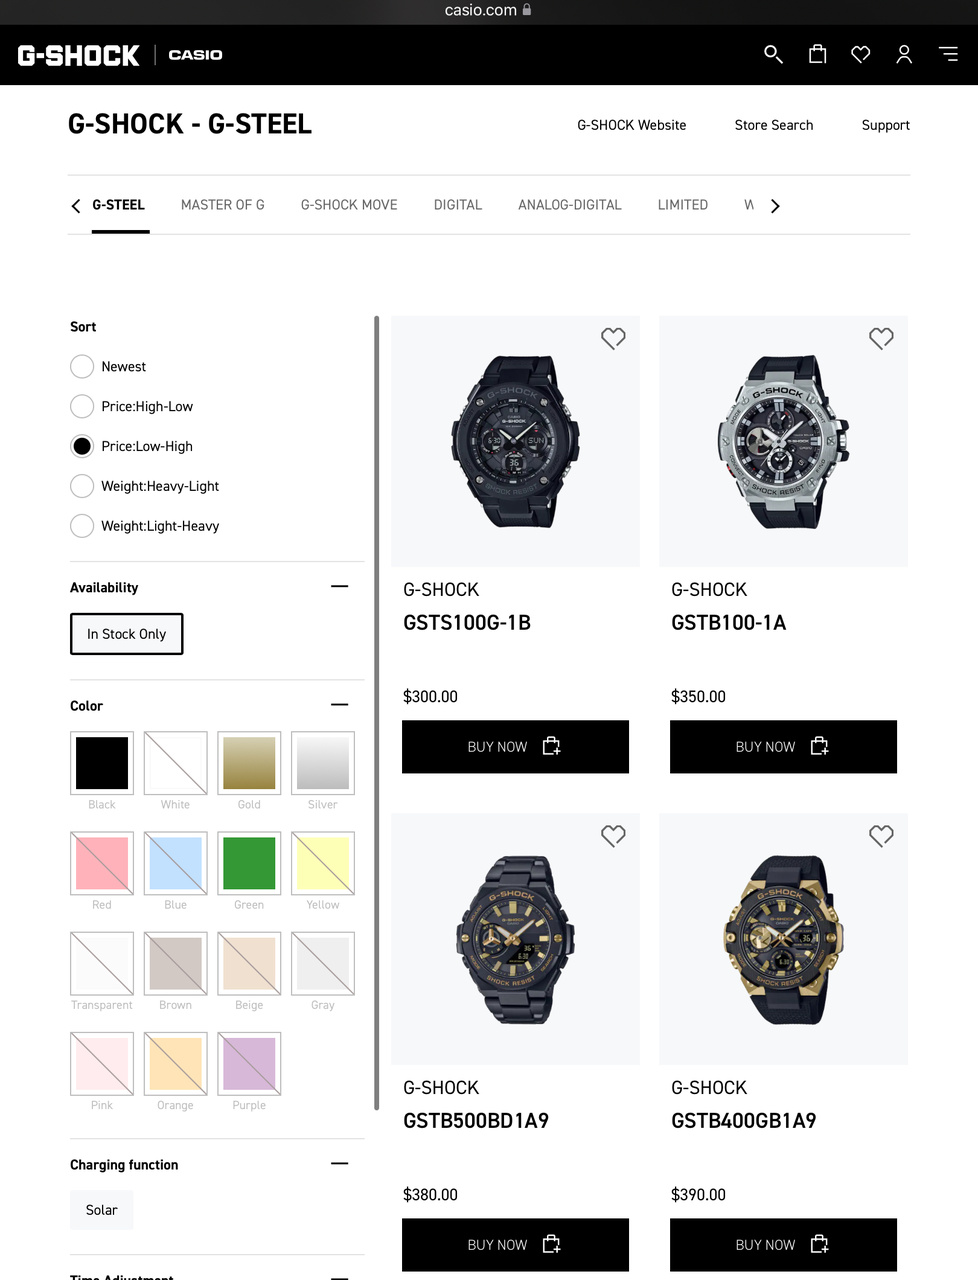
Task: Collapse the Color filter section
Action: (340, 705)
